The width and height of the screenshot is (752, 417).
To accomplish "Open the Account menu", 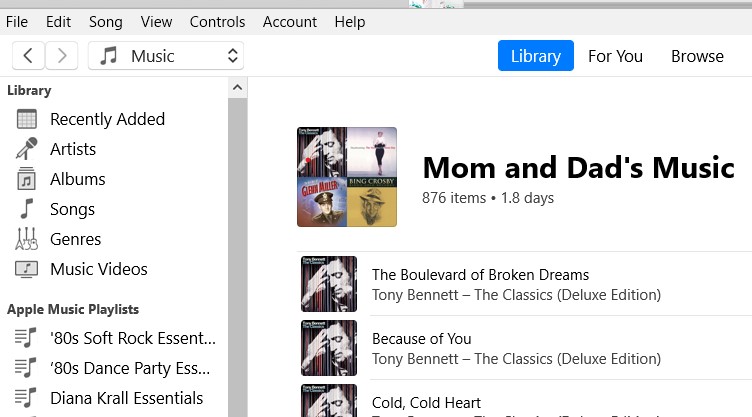I will [290, 22].
